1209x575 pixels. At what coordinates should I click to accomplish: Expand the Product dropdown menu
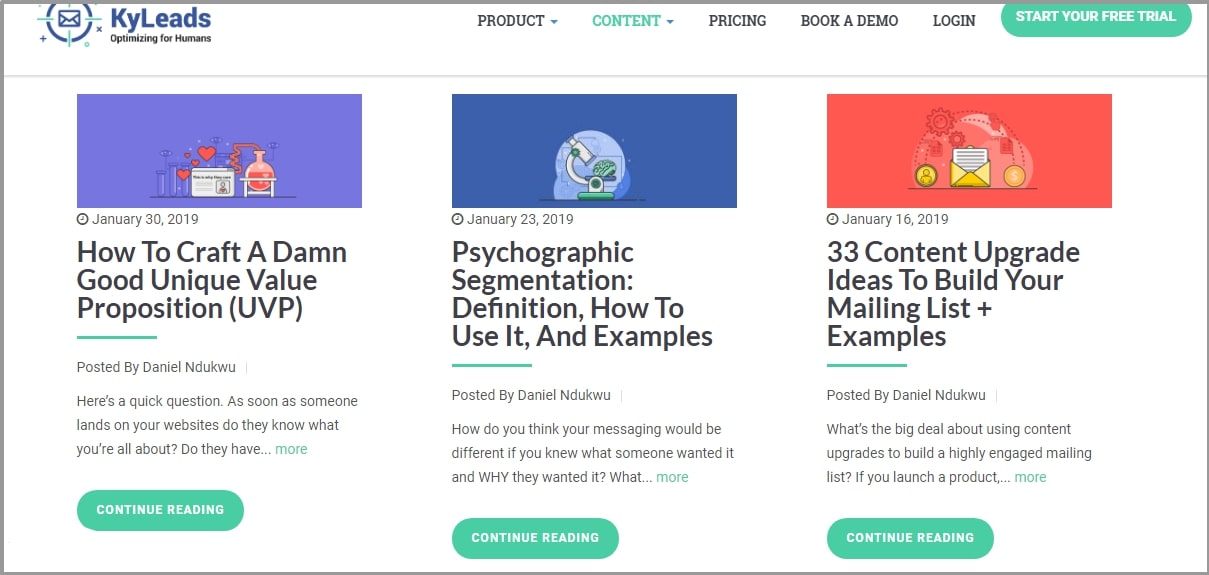(x=517, y=21)
